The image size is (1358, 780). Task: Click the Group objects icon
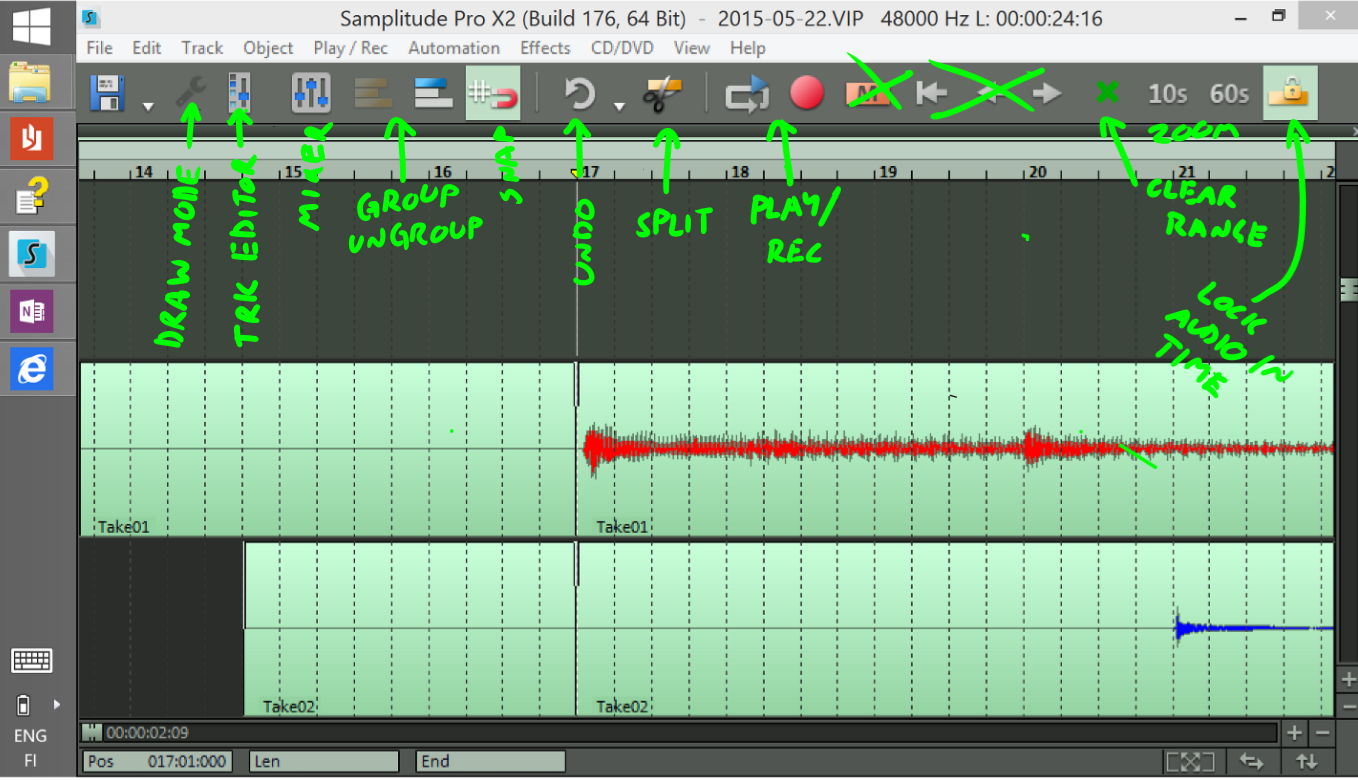[x=373, y=94]
